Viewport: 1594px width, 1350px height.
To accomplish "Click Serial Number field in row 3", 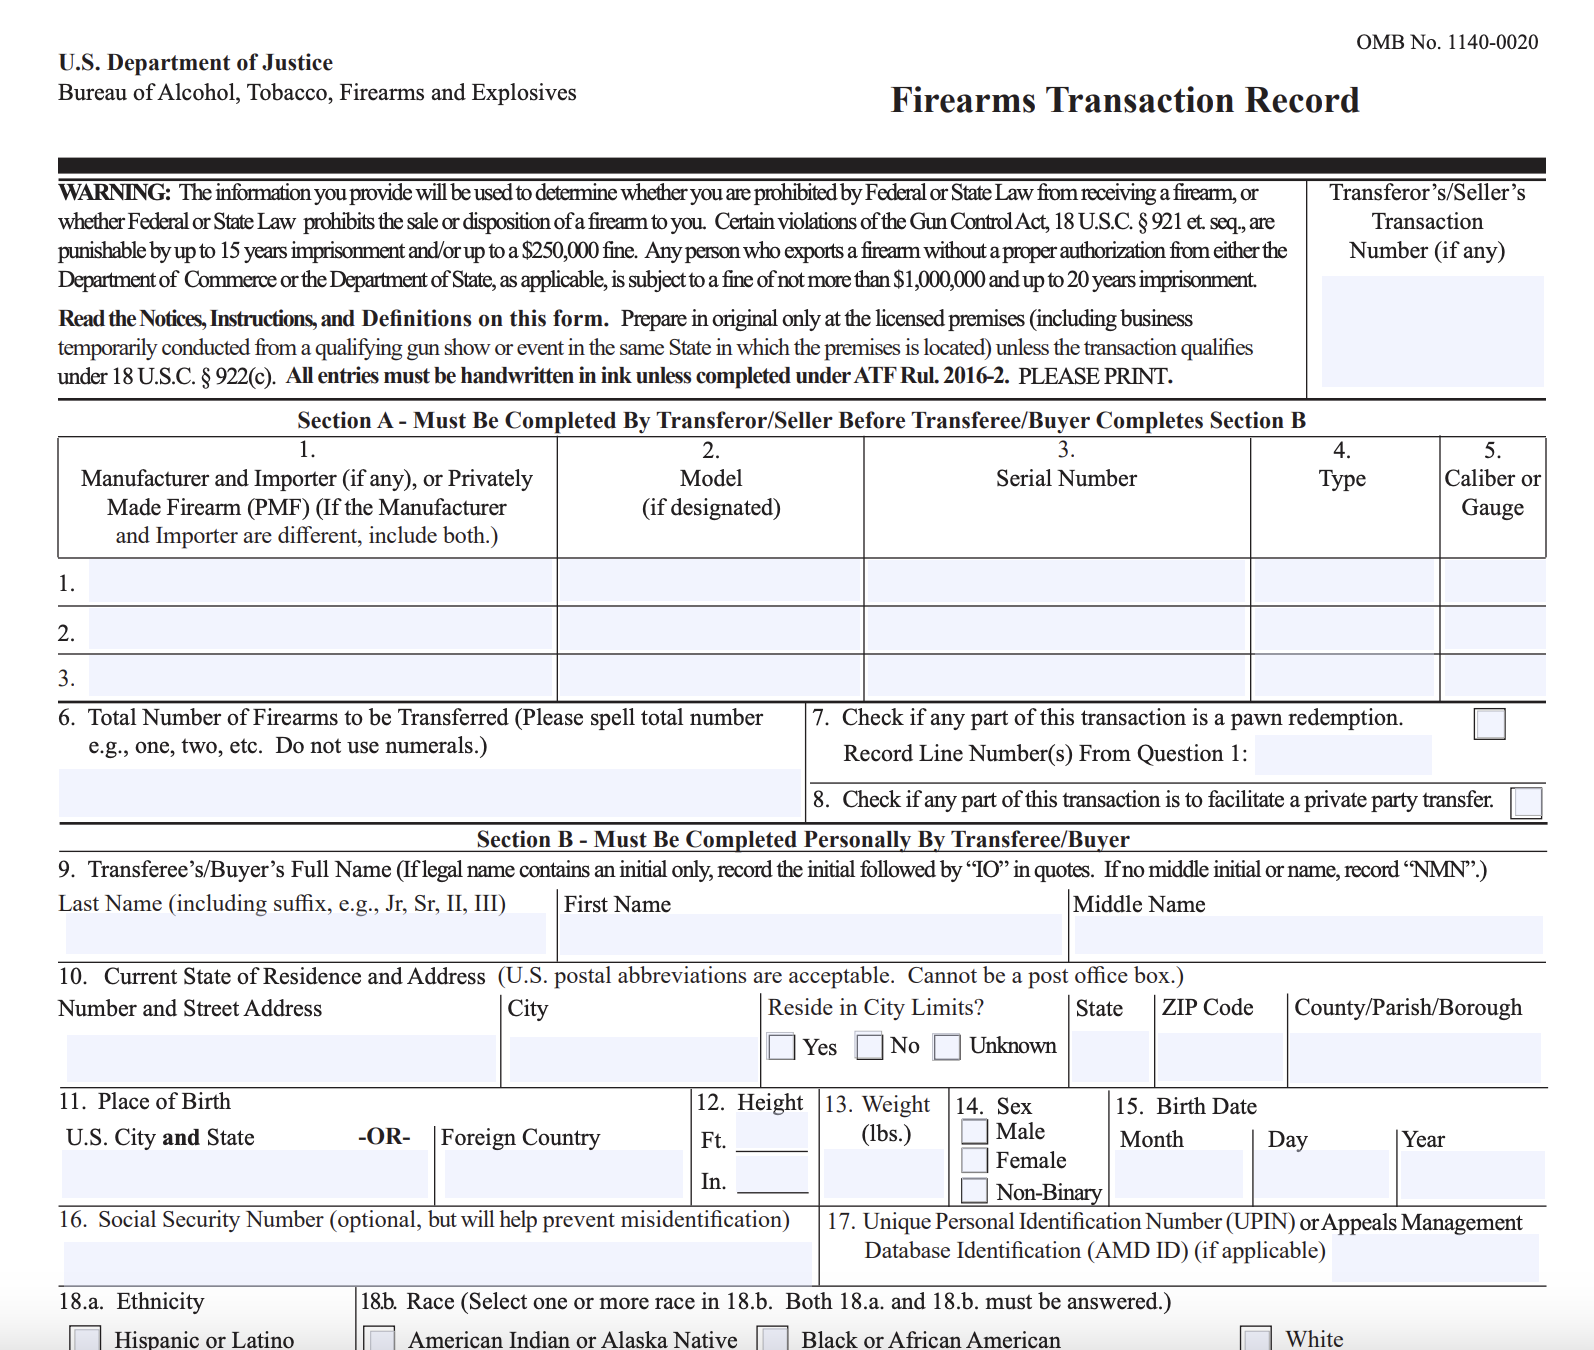I will coord(1056,677).
